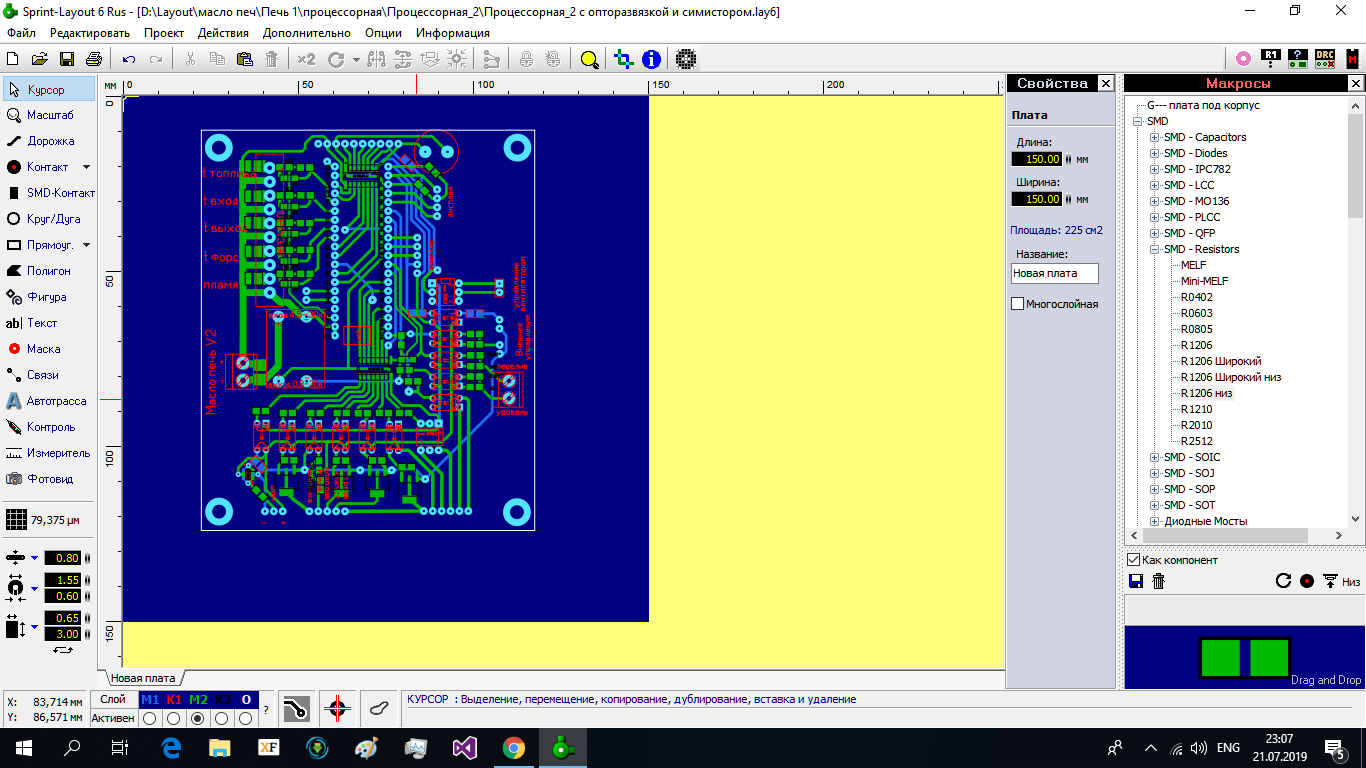This screenshot has height=768, width=1366.
Task: Select the Курсор tool
Action: tap(49, 90)
